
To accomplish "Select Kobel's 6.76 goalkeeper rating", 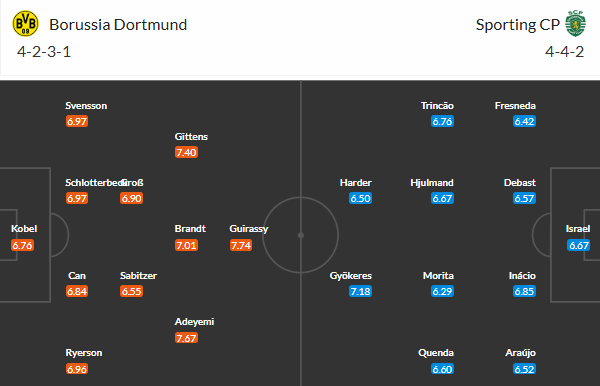I will (x=22, y=245).
